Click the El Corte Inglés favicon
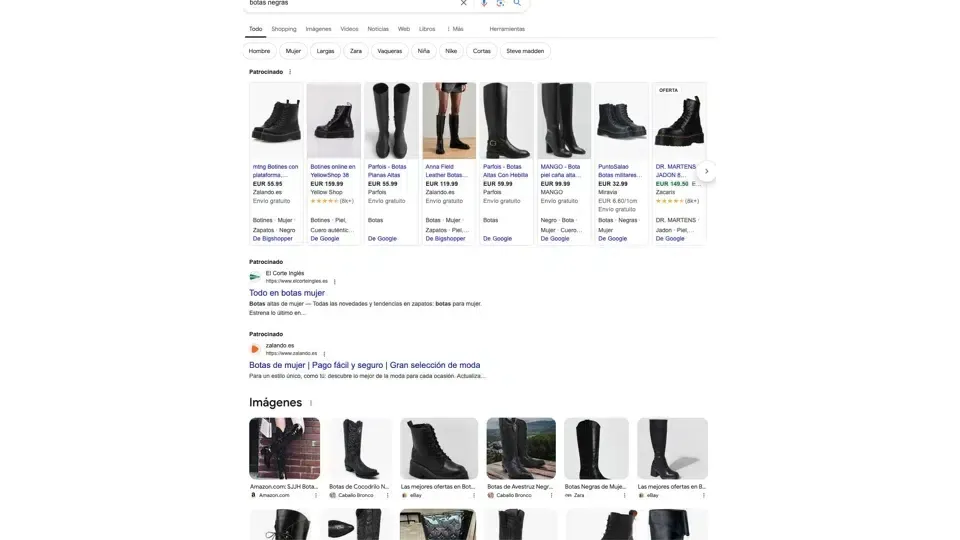Viewport: 960px width, 540px height. pyautogui.click(x=255, y=277)
